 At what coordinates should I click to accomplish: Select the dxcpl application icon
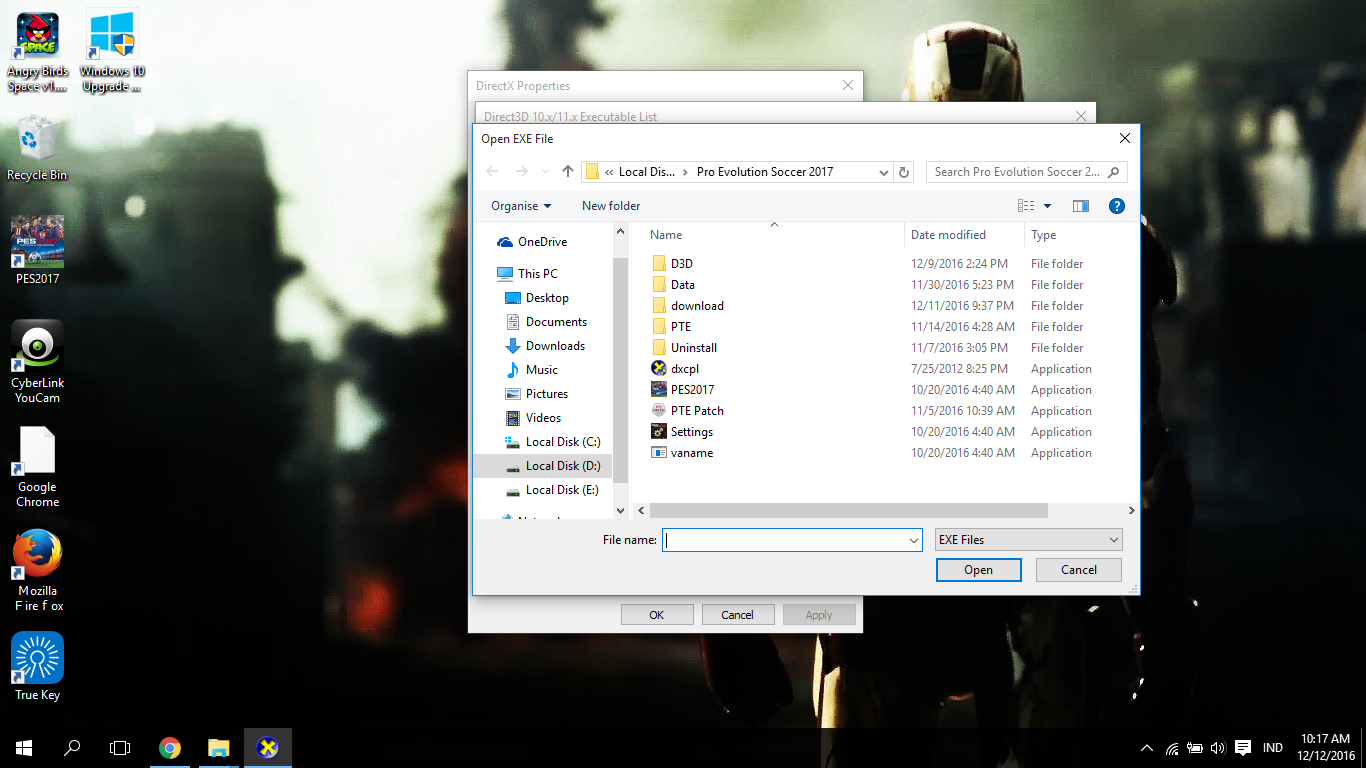(x=659, y=368)
